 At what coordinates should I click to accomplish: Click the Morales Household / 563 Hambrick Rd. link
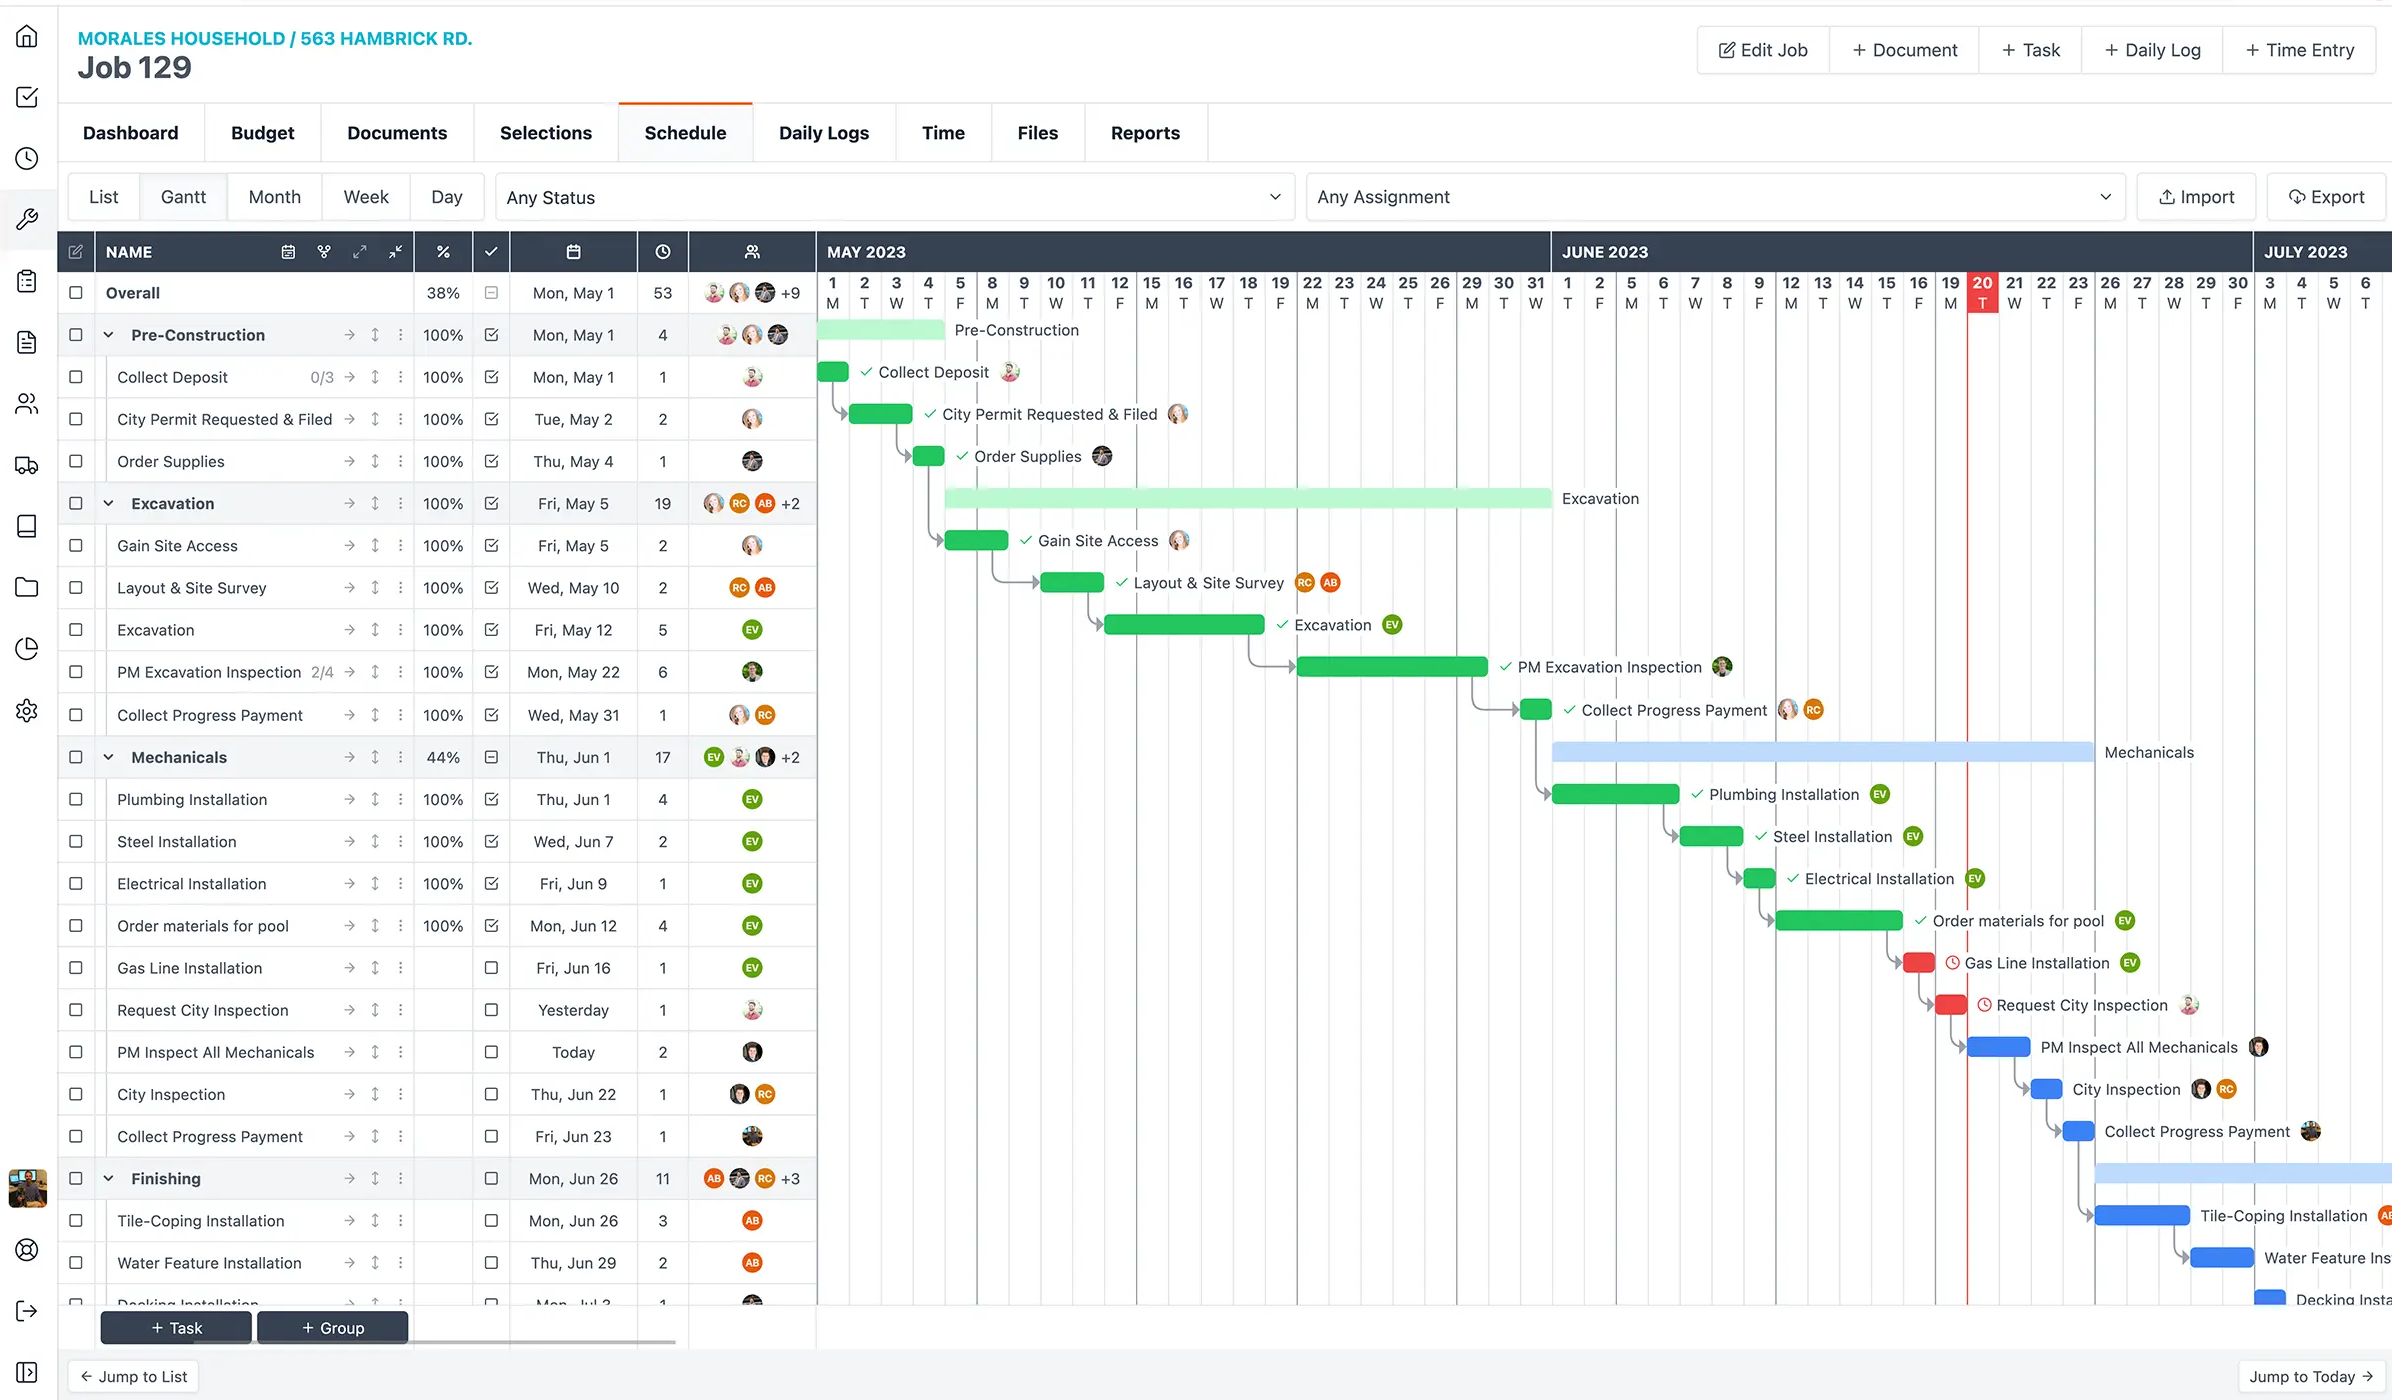tap(275, 38)
